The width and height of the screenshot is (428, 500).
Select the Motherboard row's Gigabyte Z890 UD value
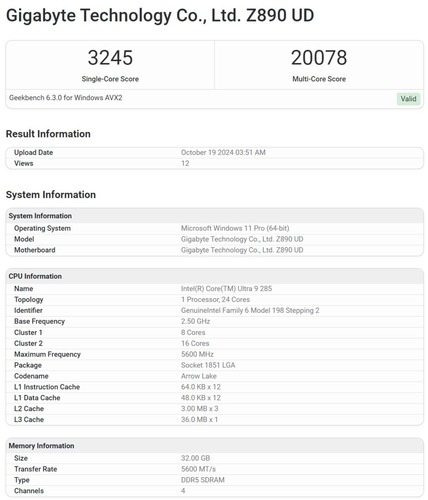pyautogui.click(x=242, y=250)
